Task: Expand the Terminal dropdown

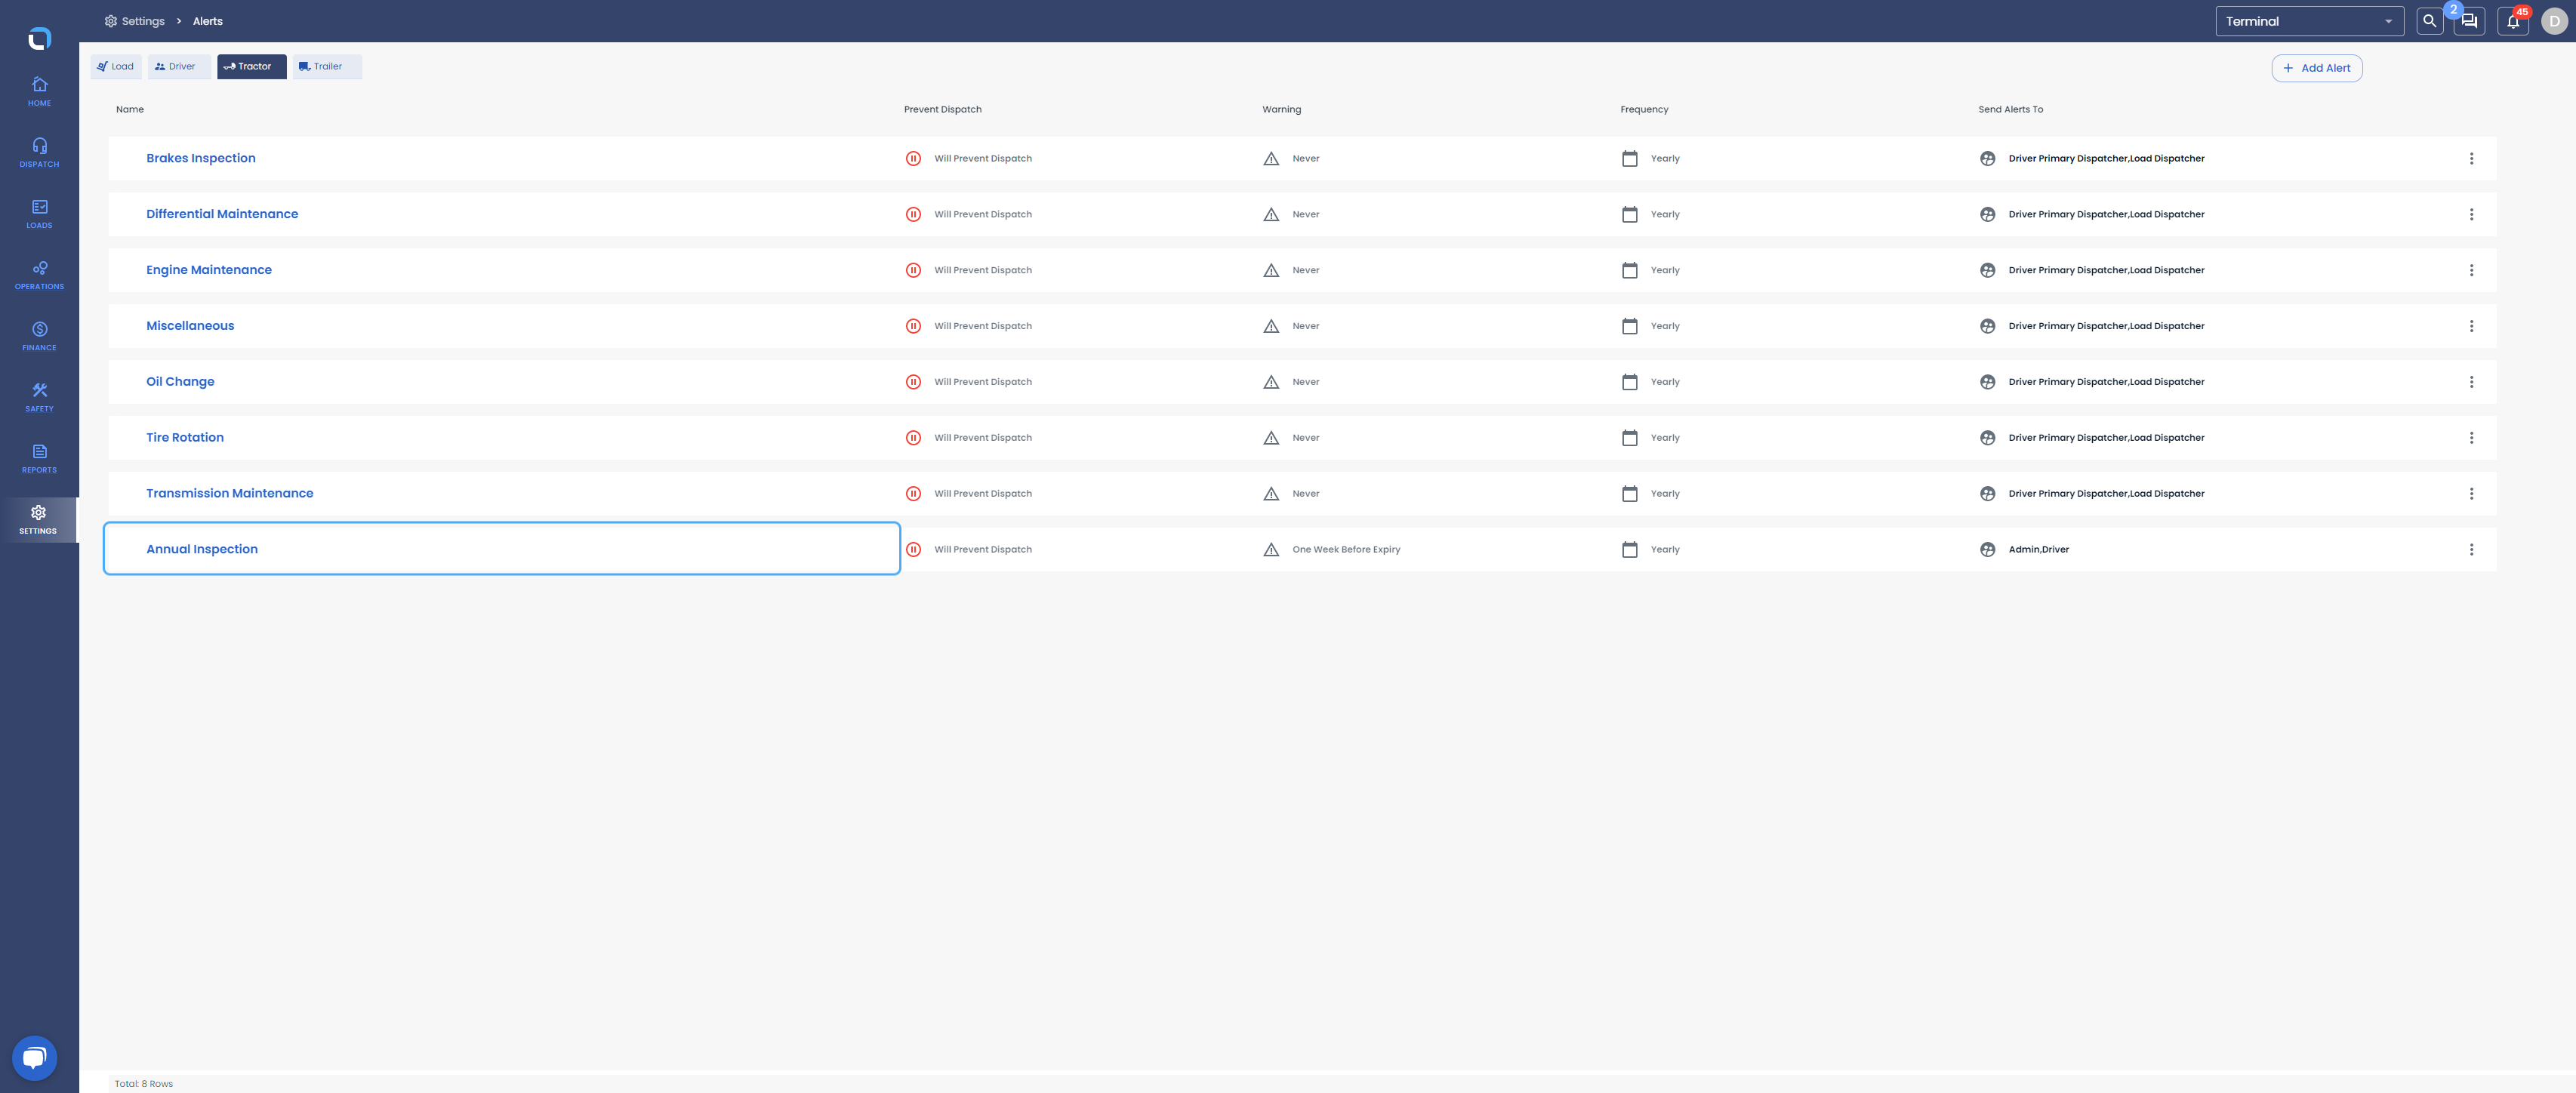Action: pos(2309,21)
